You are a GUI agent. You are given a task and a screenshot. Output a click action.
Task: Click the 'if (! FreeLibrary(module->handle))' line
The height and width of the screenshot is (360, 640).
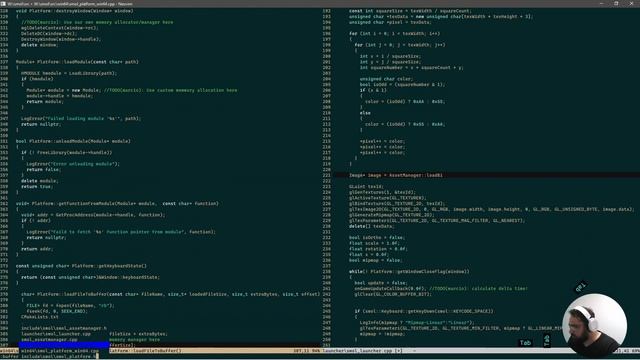pyautogui.click(x=67, y=153)
